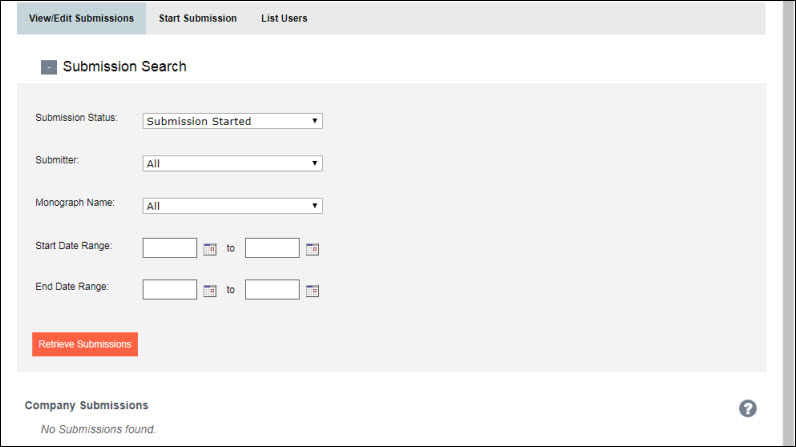Collapse the Submission Search section
The width and height of the screenshot is (796, 447).
(48, 68)
